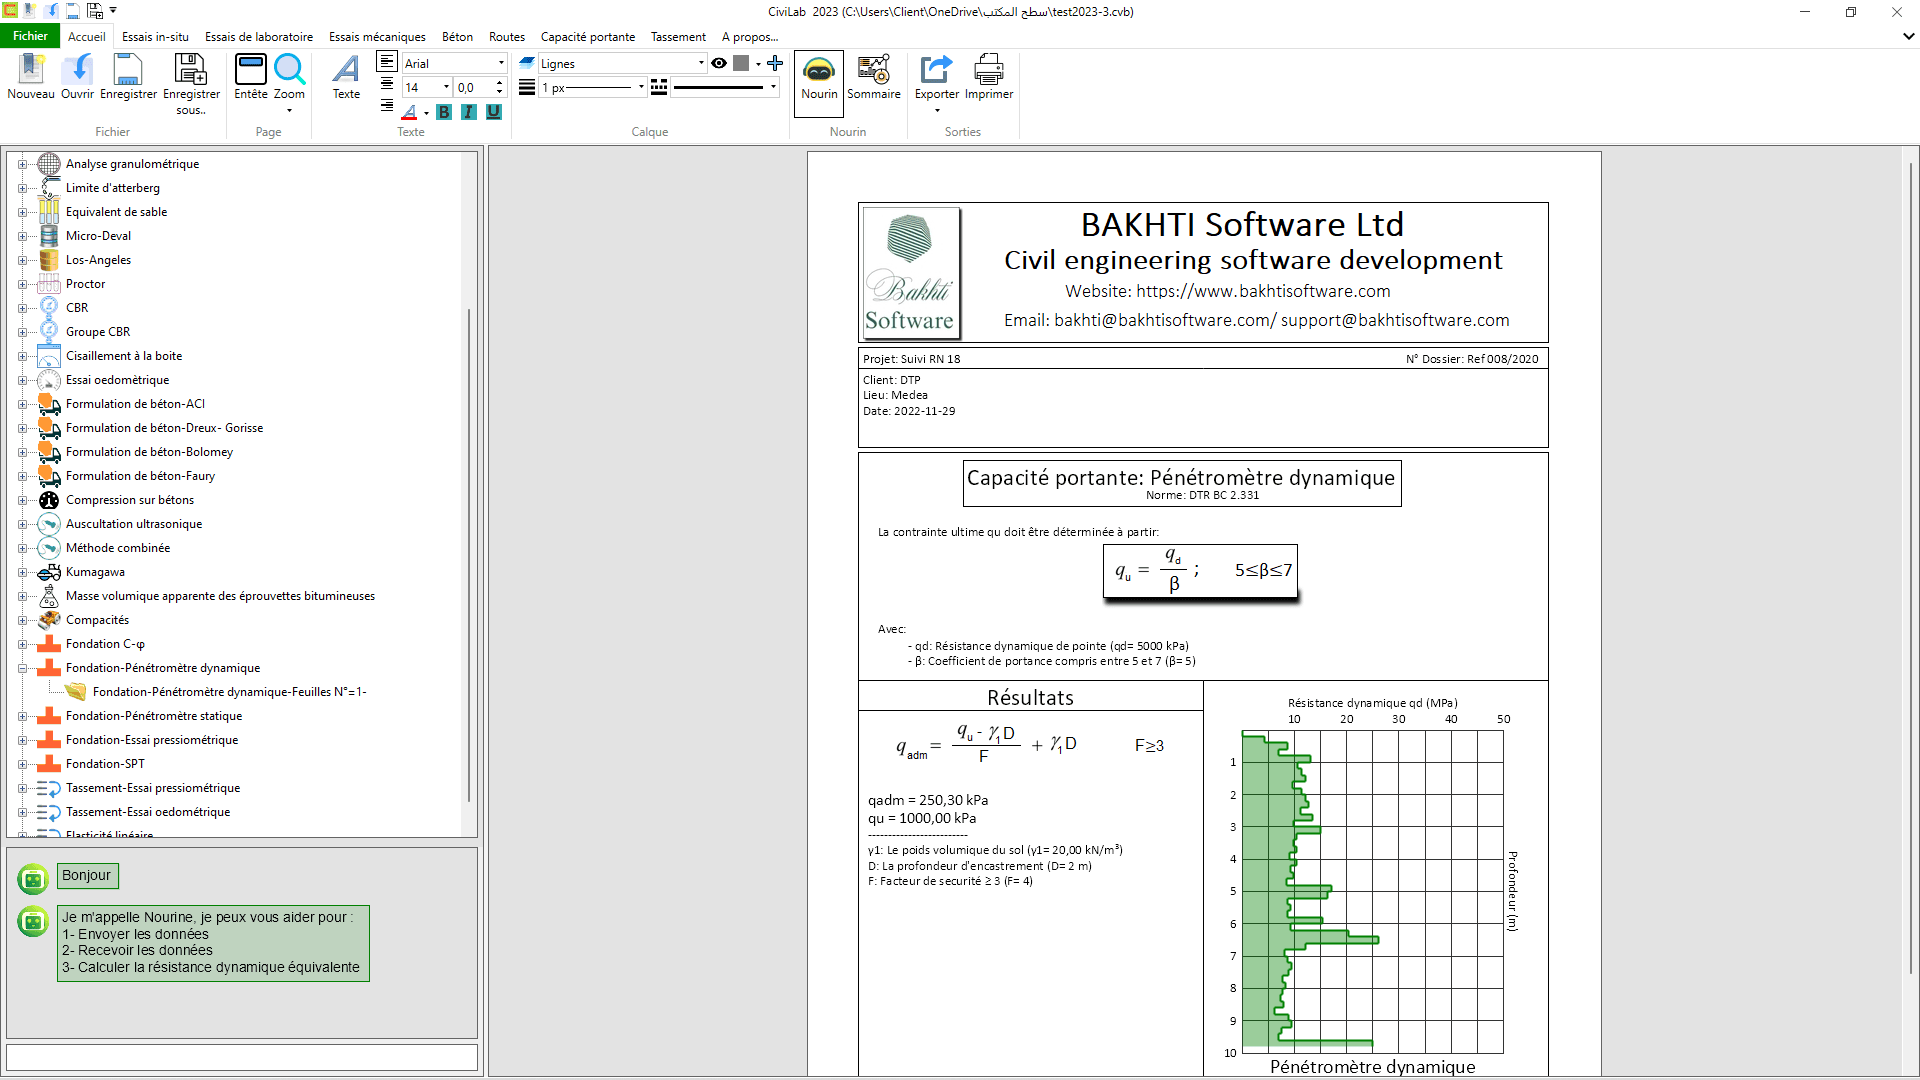This screenshot has width=1920, height=1080.
Task: Open the Fichier menu
Action: coord(30,36)
